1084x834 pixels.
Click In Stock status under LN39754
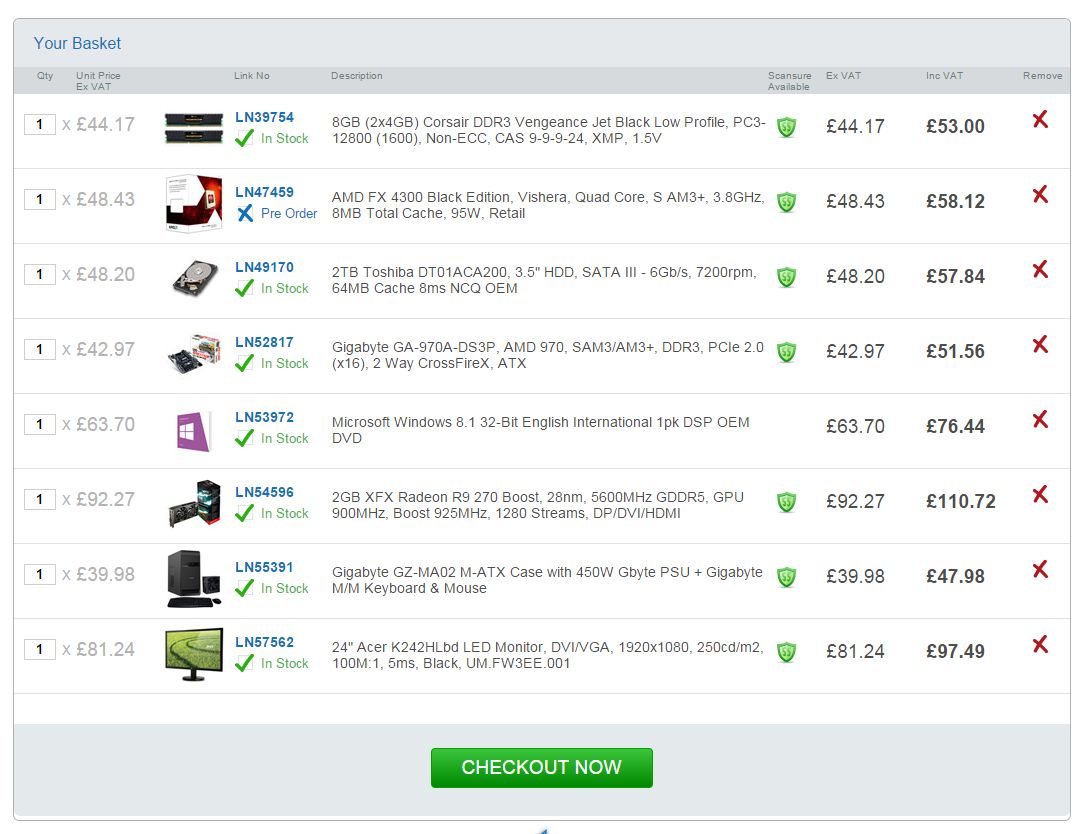click(284, 139)
